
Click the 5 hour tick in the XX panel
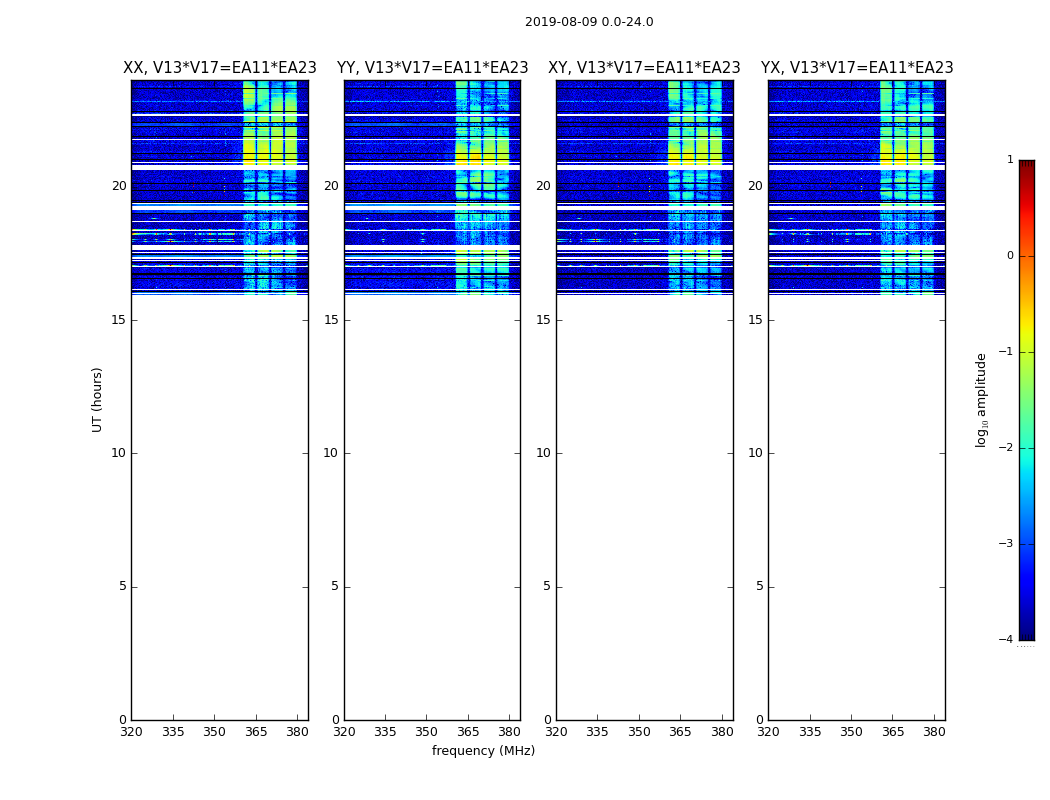pos(123,586)
